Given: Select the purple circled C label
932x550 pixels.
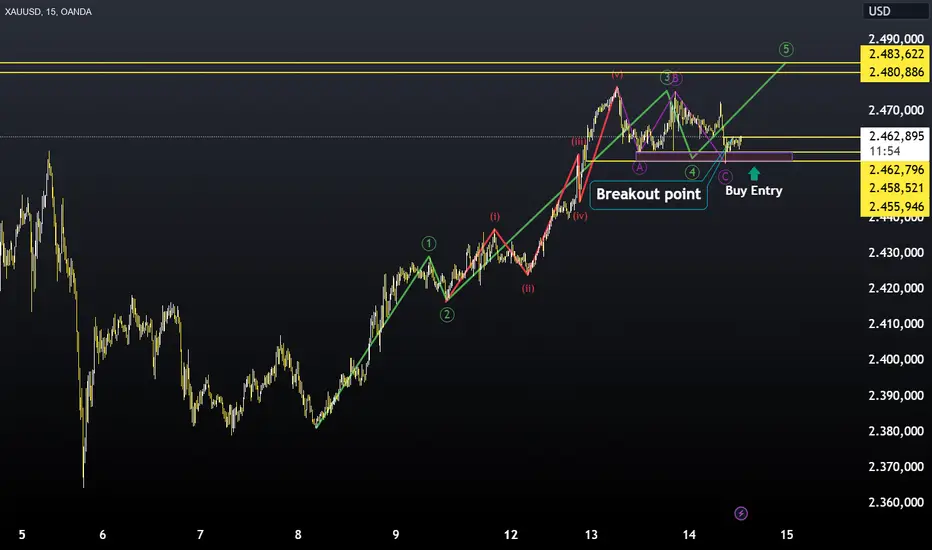Looking at the screenshot, I should 725,177.
